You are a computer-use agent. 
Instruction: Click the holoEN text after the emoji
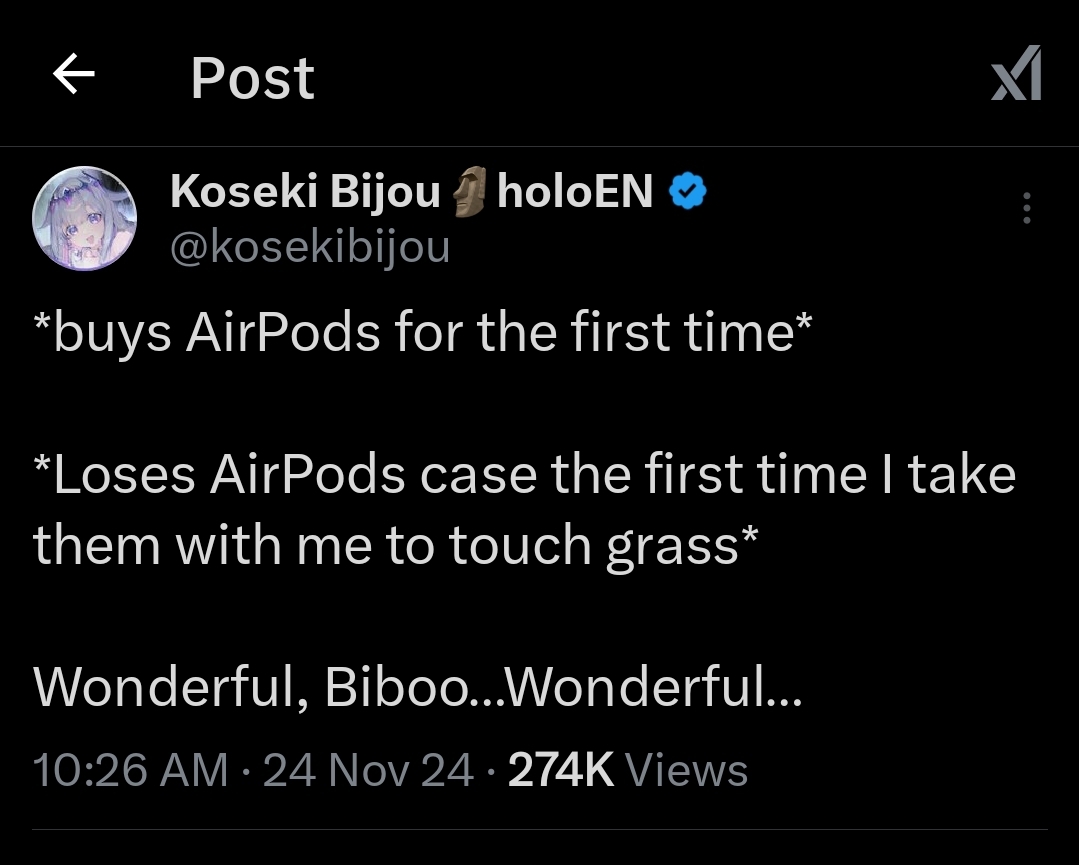point(575,191)
